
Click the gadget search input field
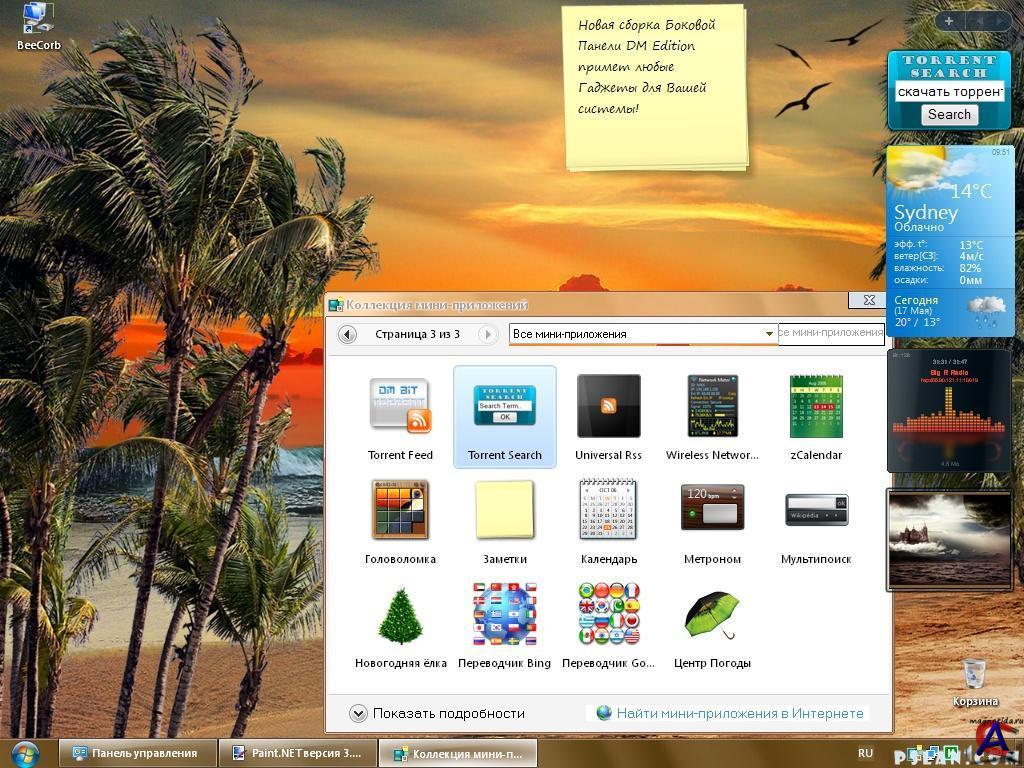pyautogui.click(x=830, y=333)
